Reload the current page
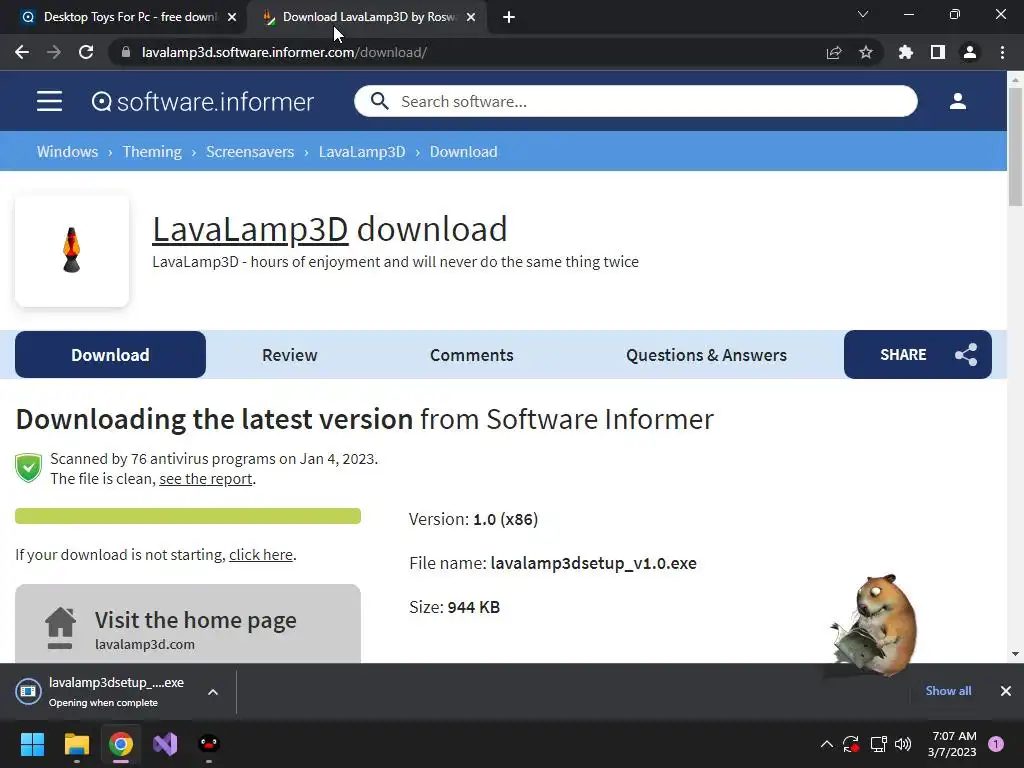The height and width of the screenshot is (768, 1024). tap(86, 52)
